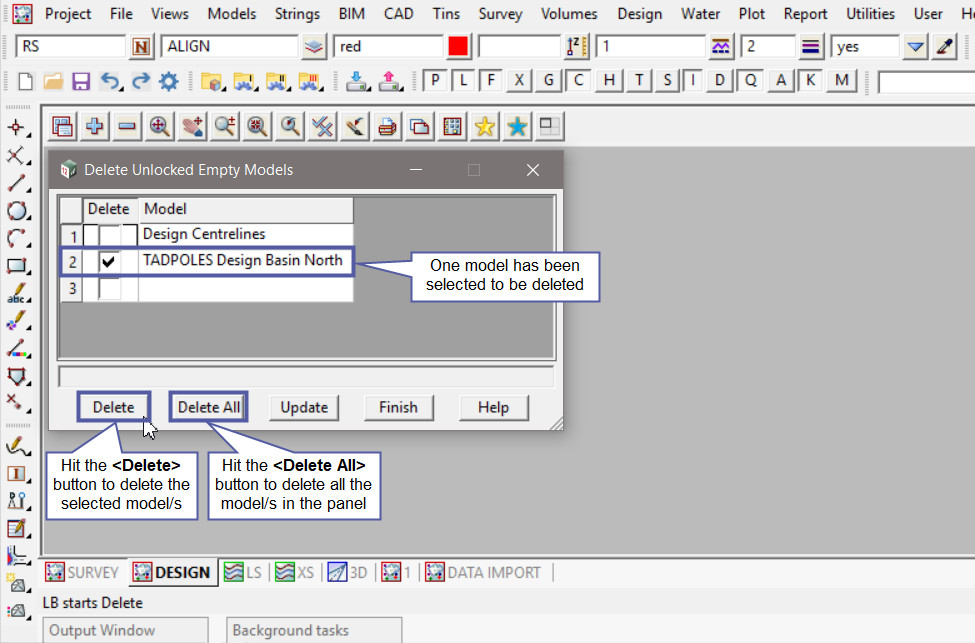Image resolution: width=975 pixels, height=643 pixels.
Task: Click the Finish button in the panel
Action: pos(398,407)
